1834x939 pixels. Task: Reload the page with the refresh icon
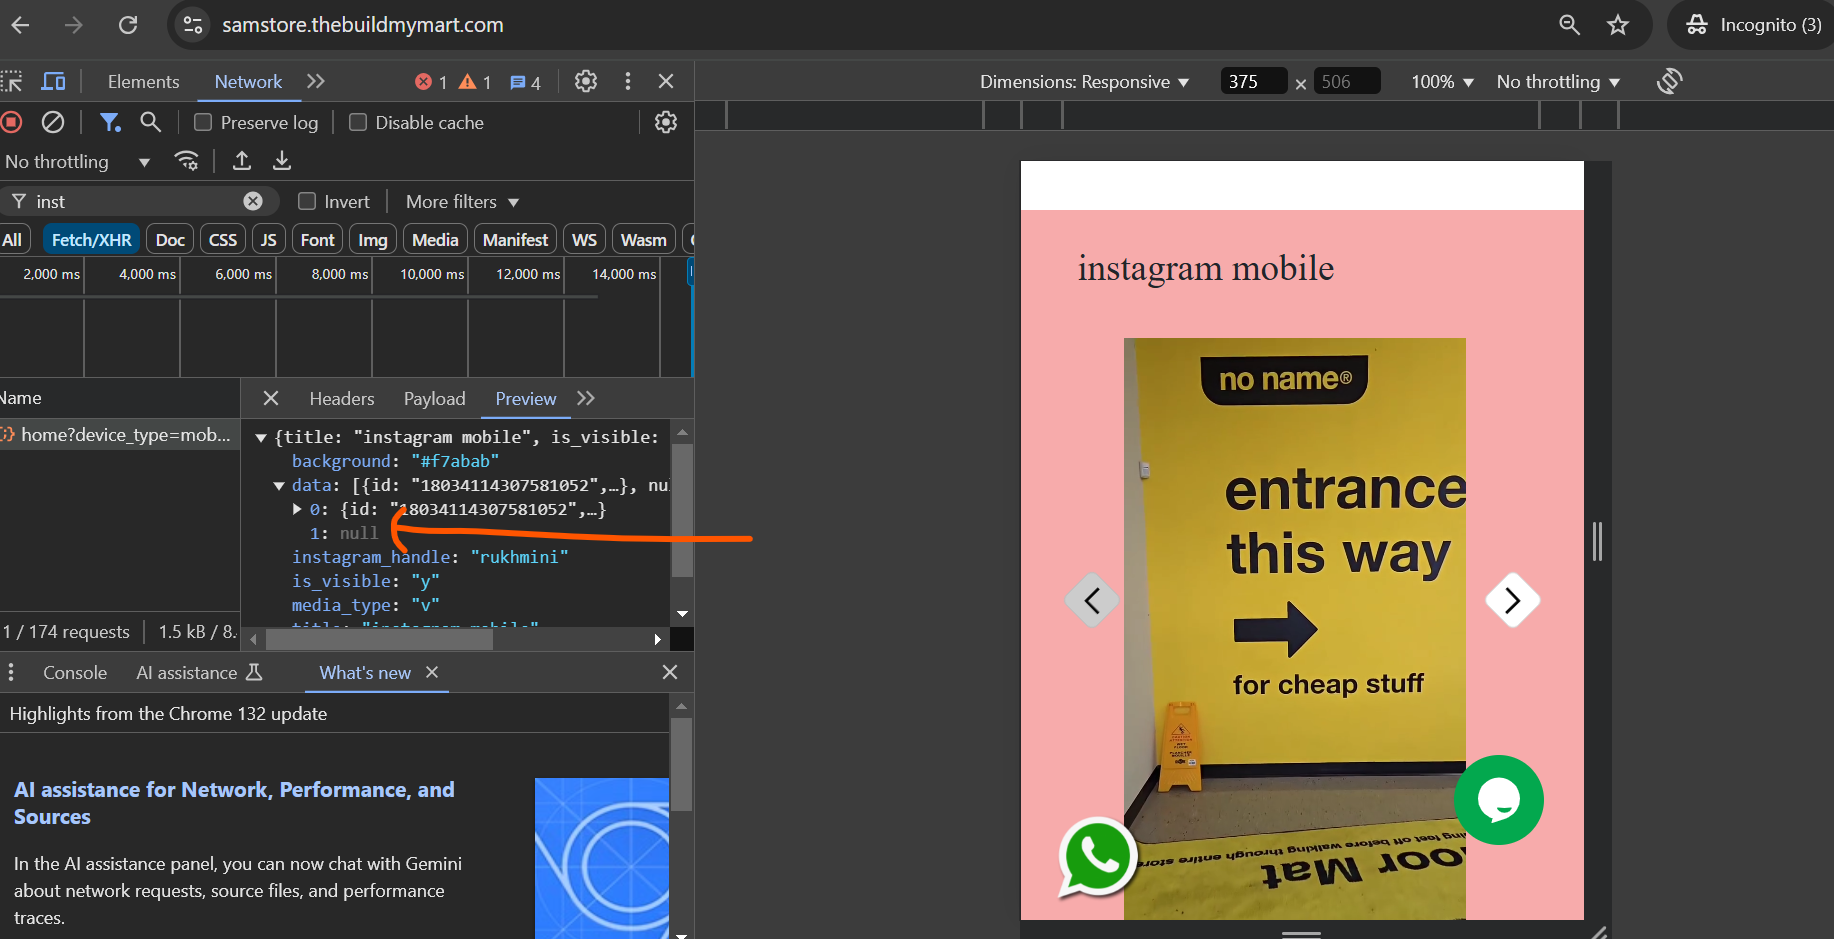128,25
